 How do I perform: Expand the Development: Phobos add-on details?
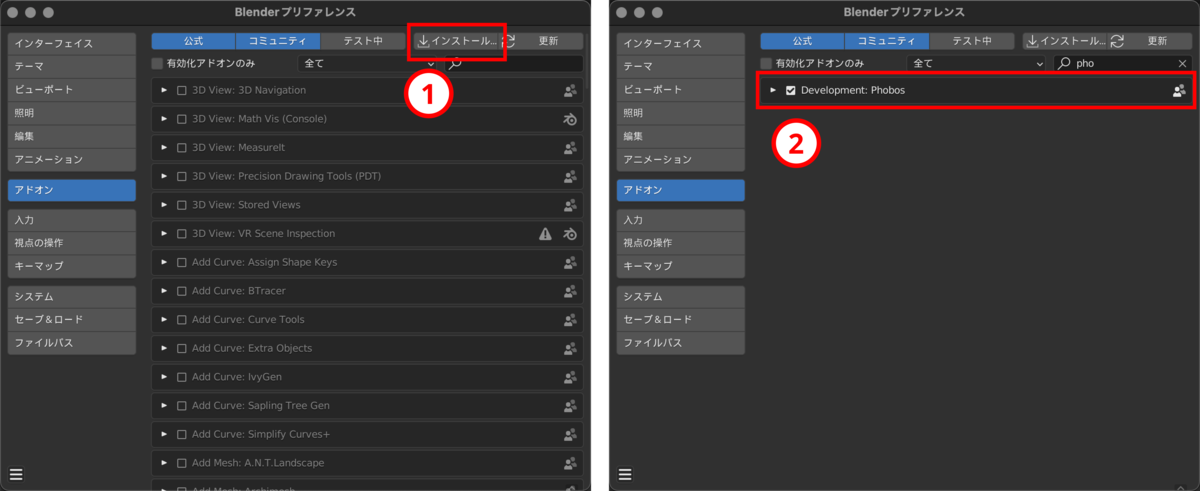click(773, 90)
